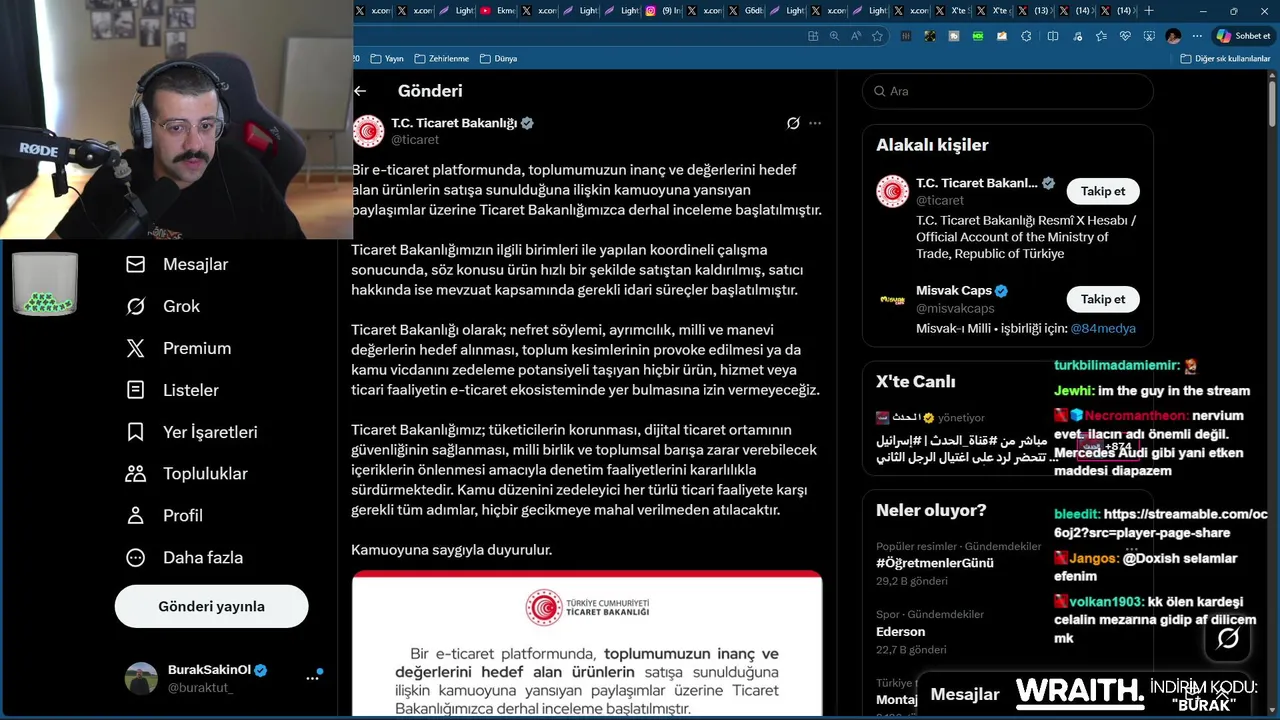The image size is (1280, 720).
Task: Open Misvak Caps profile avatar
Action: (892, 299)
